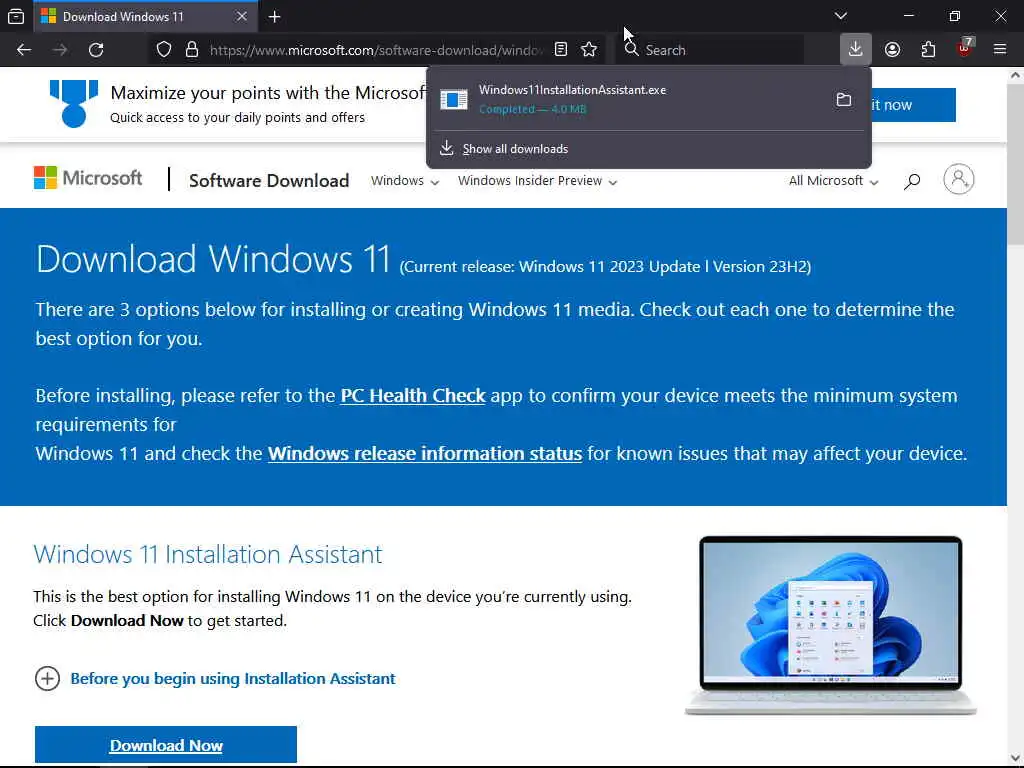This screenshot has width=1024, height=768.
Task: Select the Download Windows 11 tab
Action: tap(145, 16)
